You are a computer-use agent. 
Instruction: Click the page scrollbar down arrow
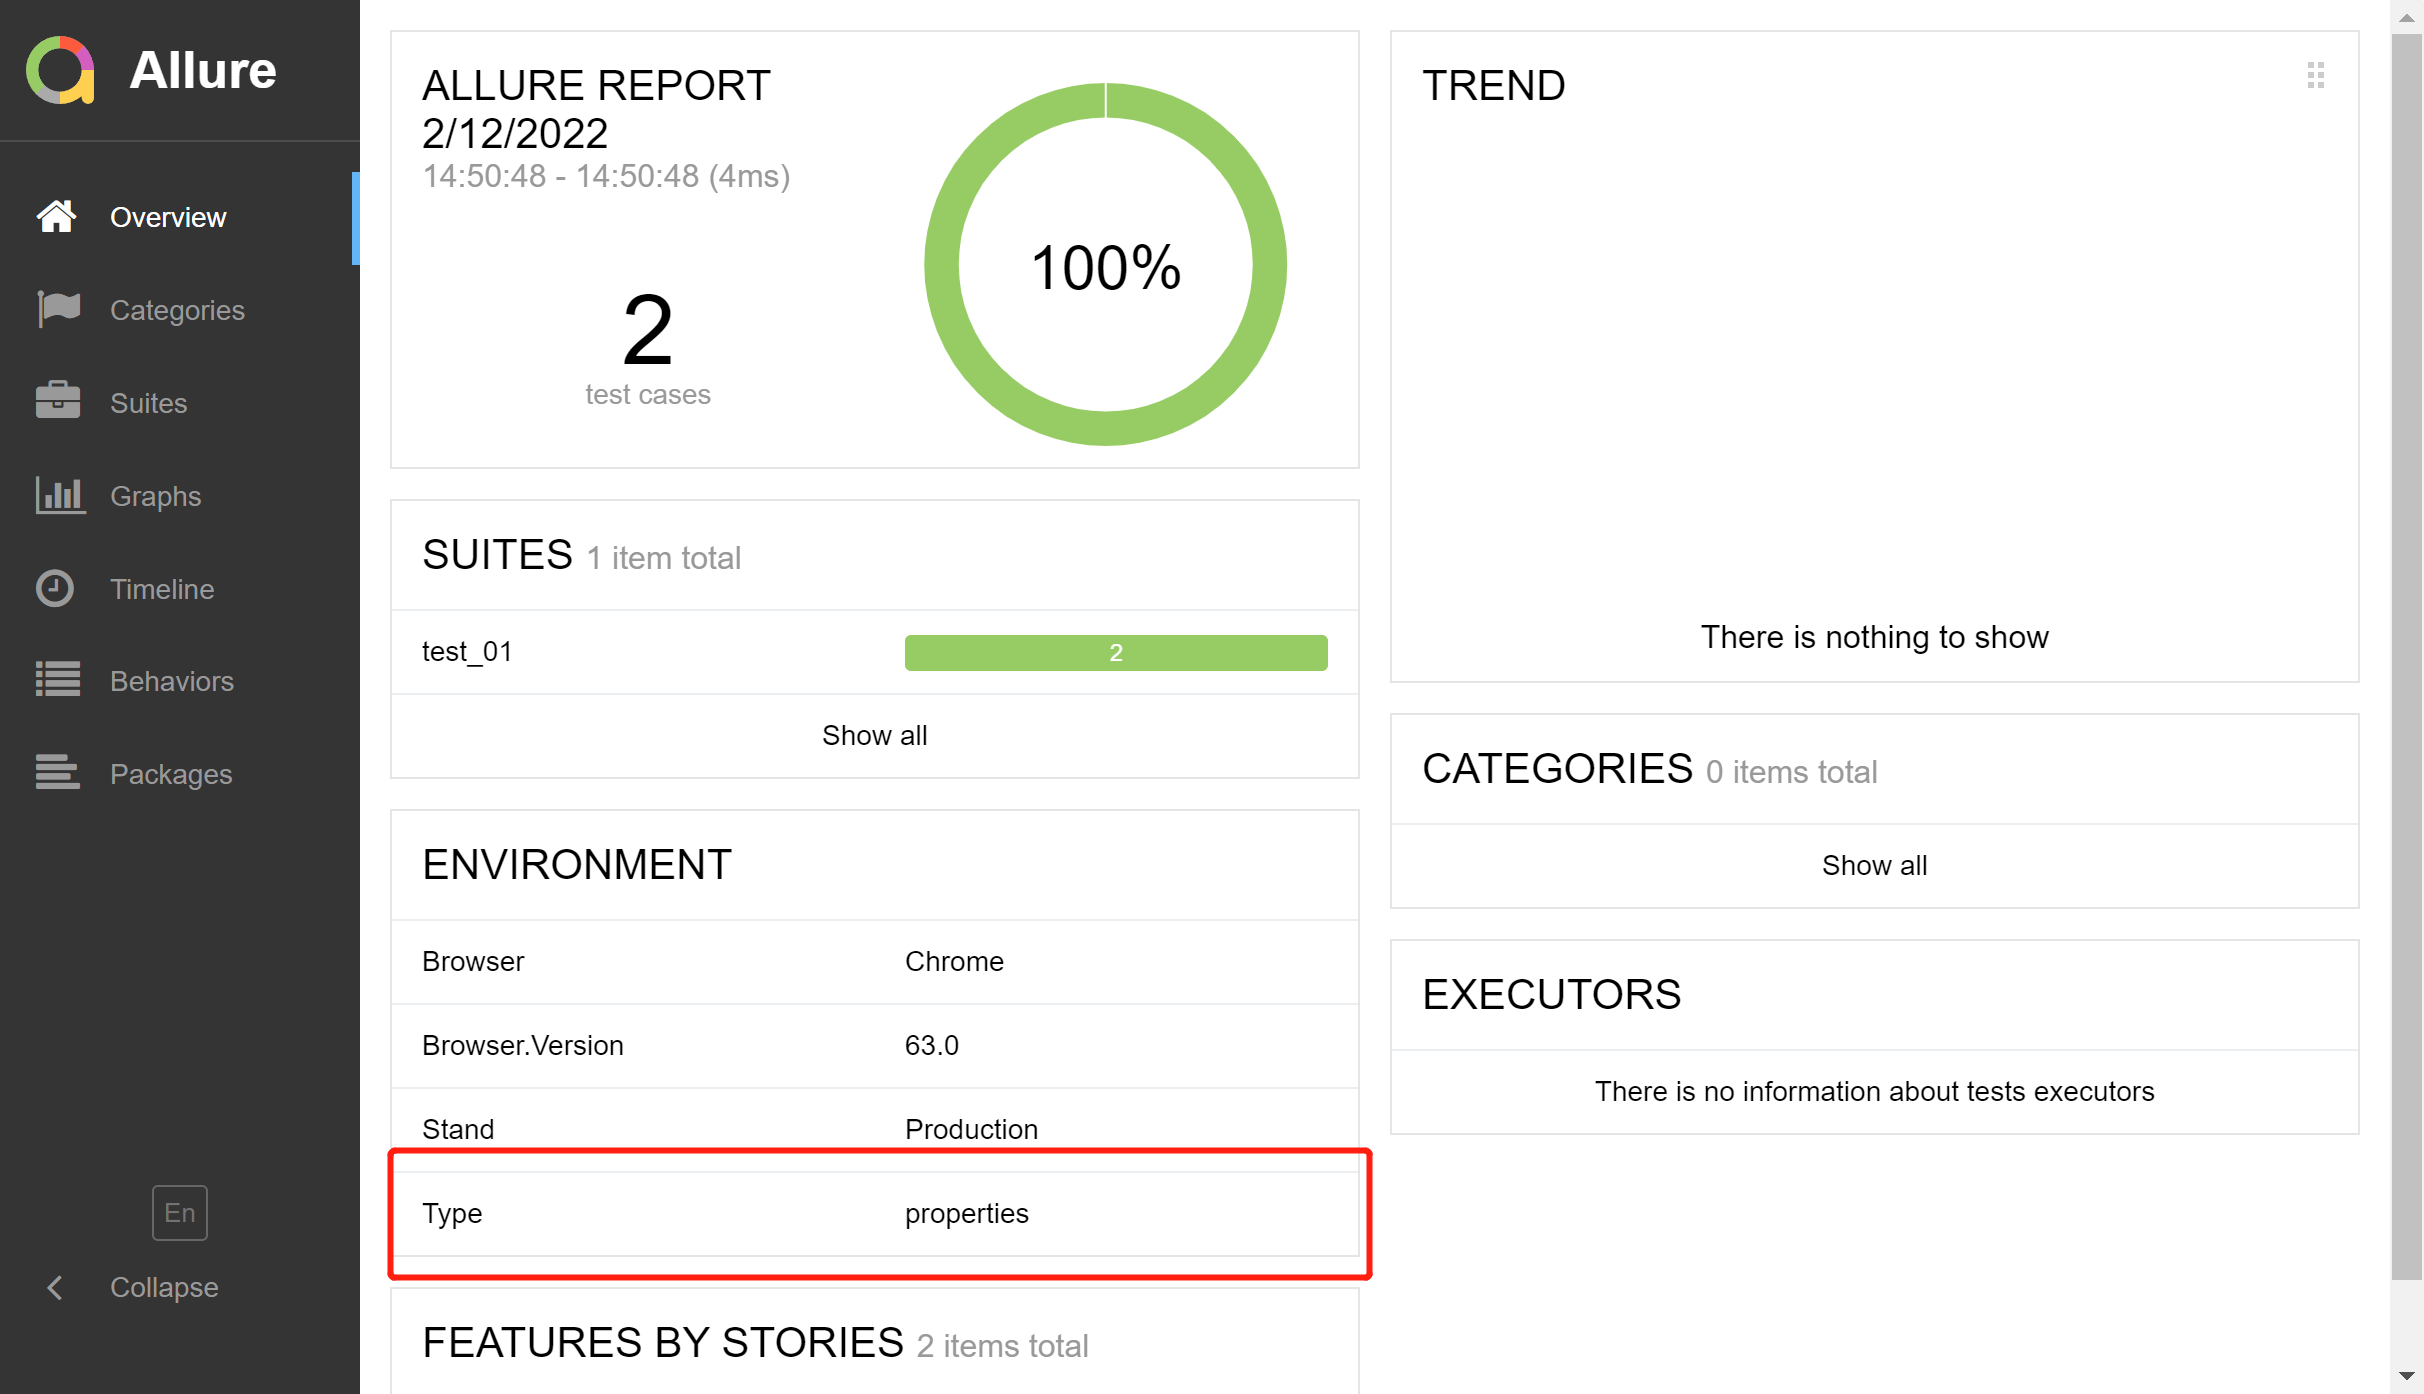coord(2407,1376)
